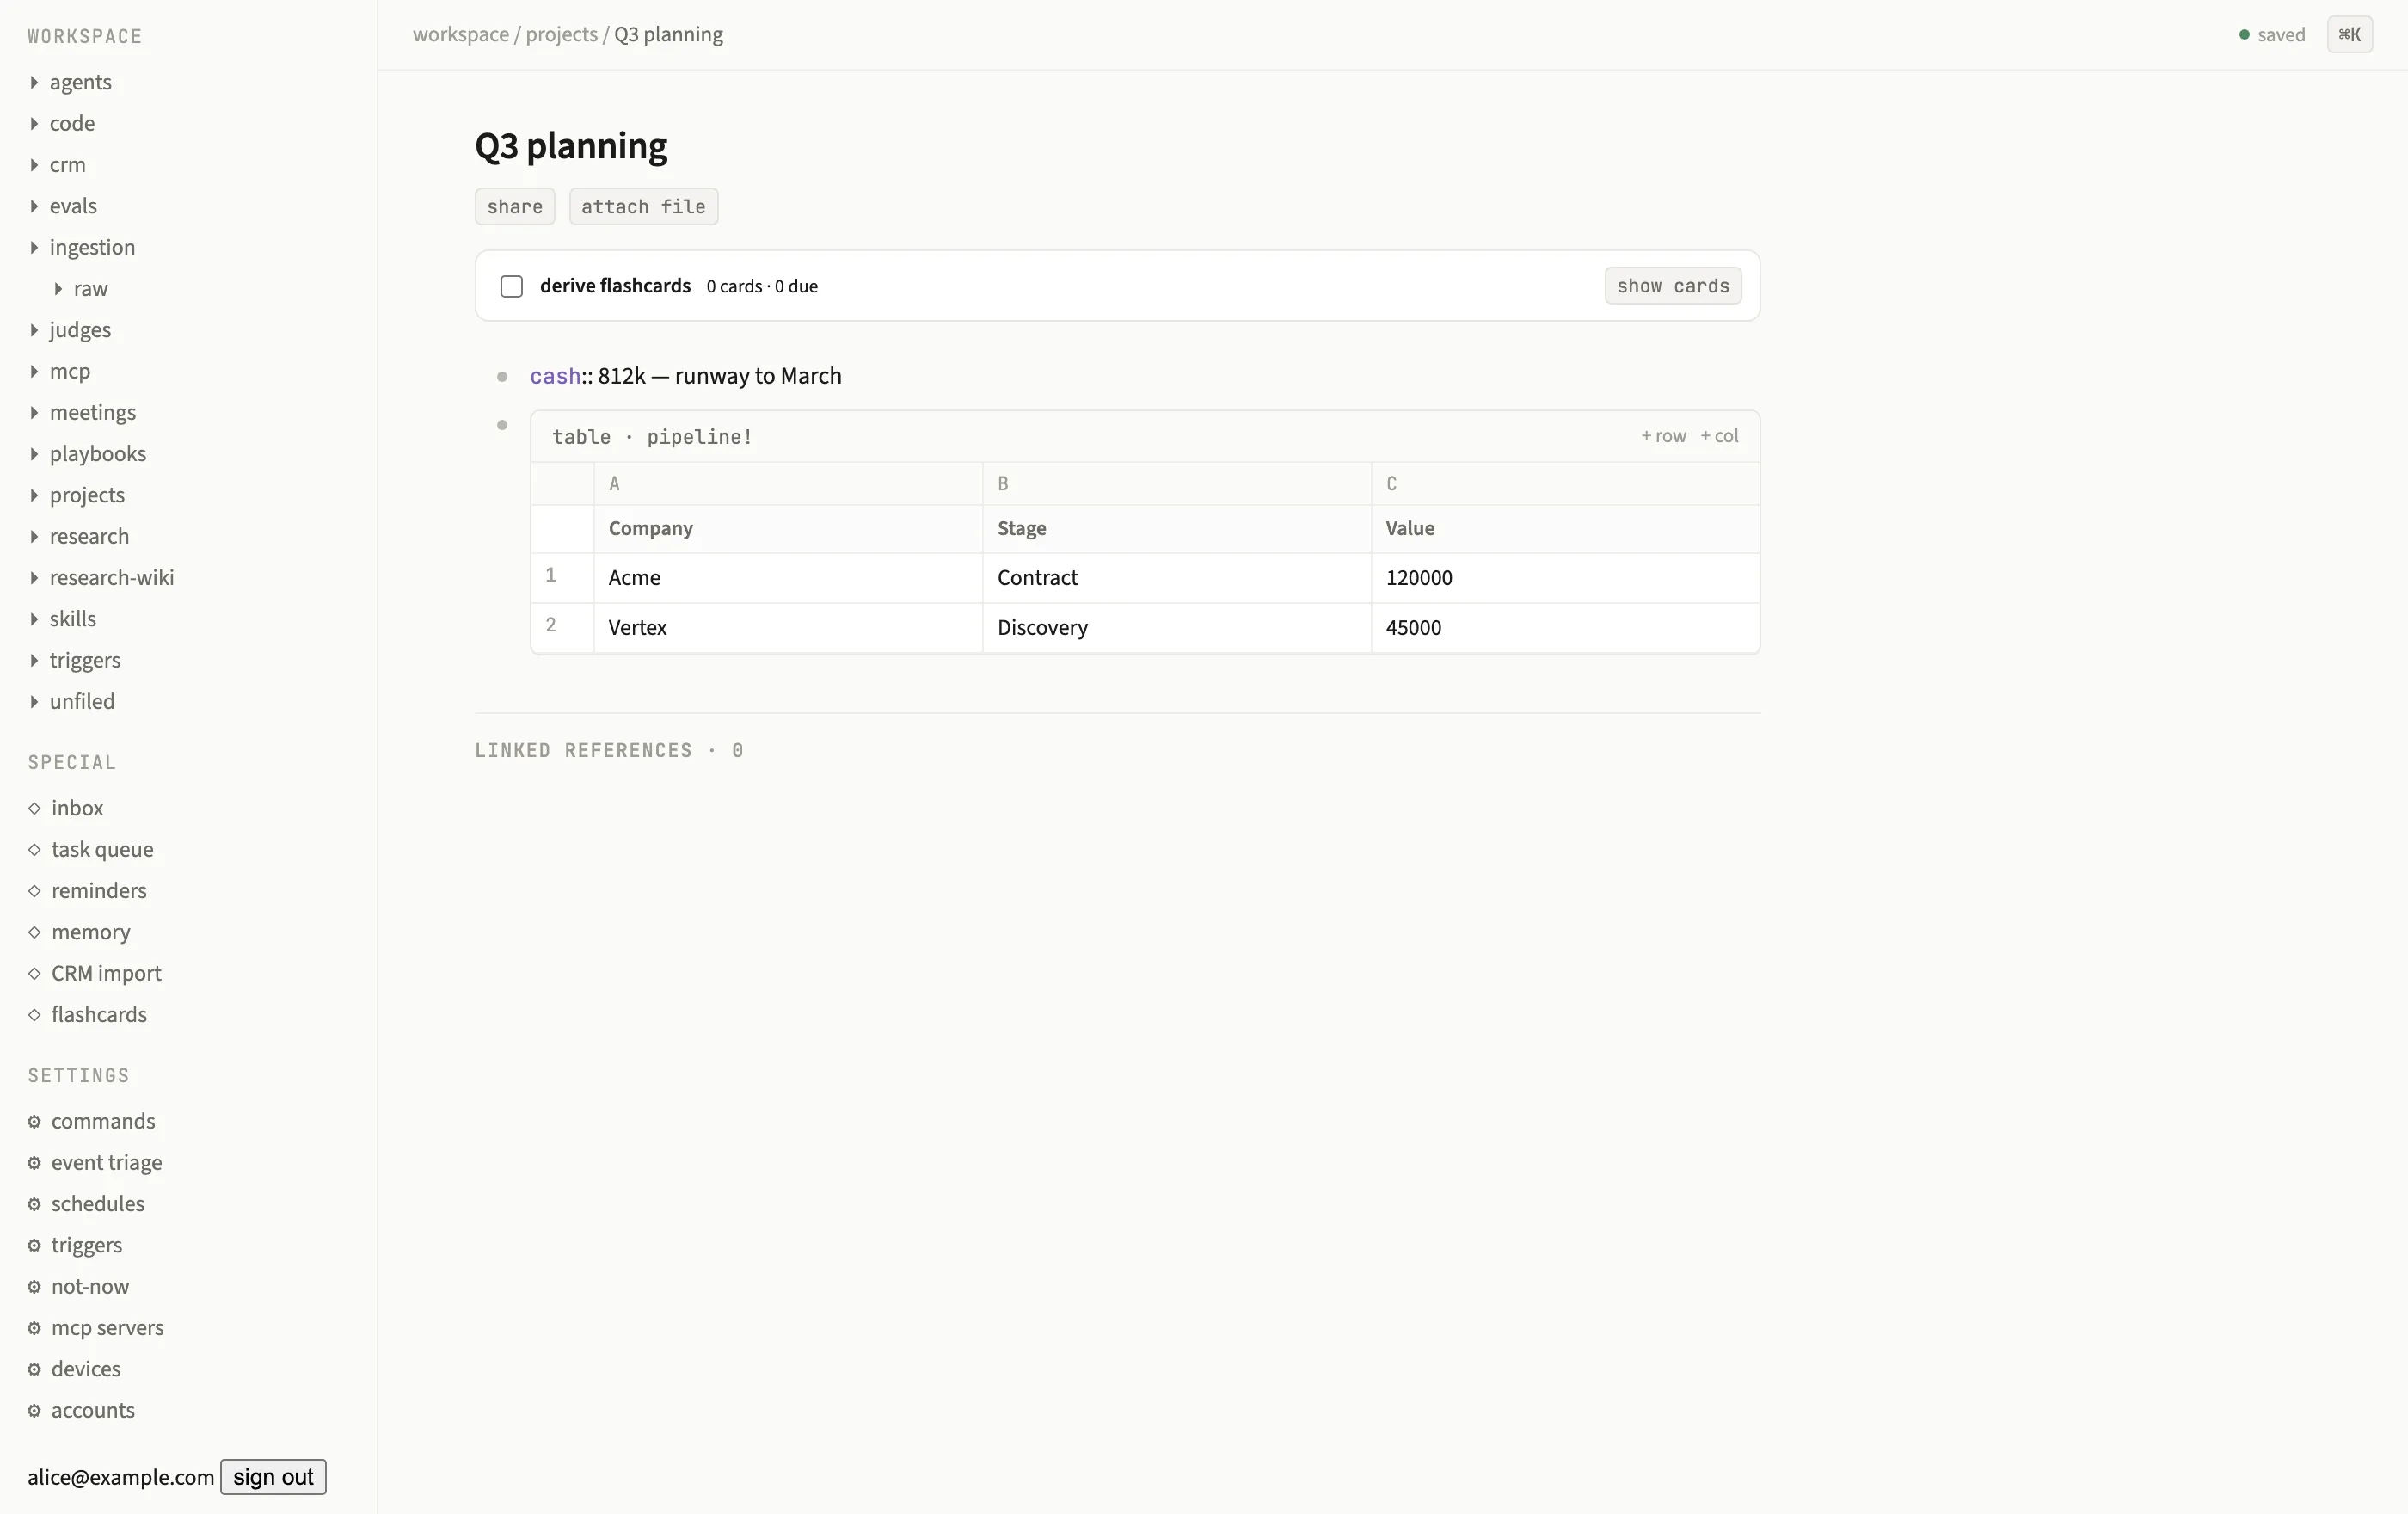2408x1514 pixels.
Task: Add a column to pipeline table
Action: [1719, 436]
